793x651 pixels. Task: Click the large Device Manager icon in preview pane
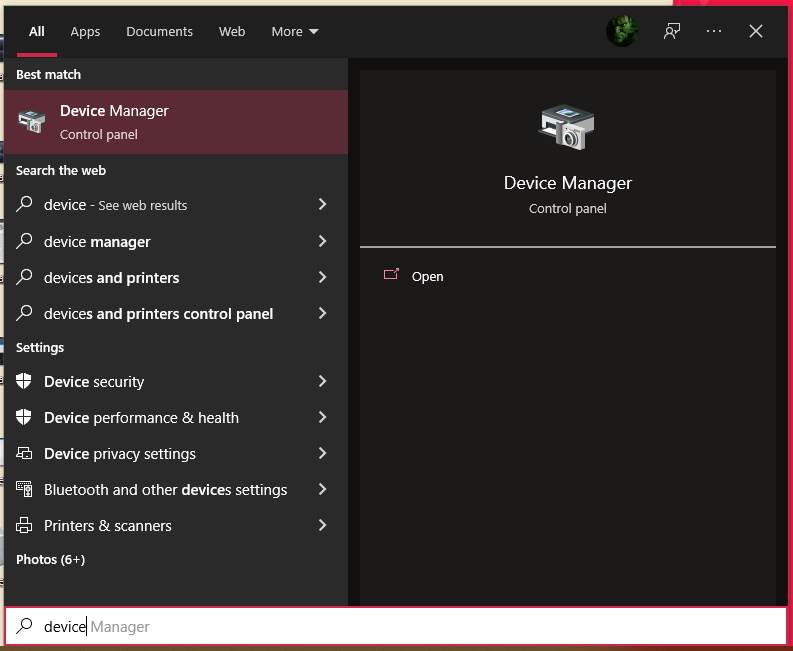[x=566, y=127]
